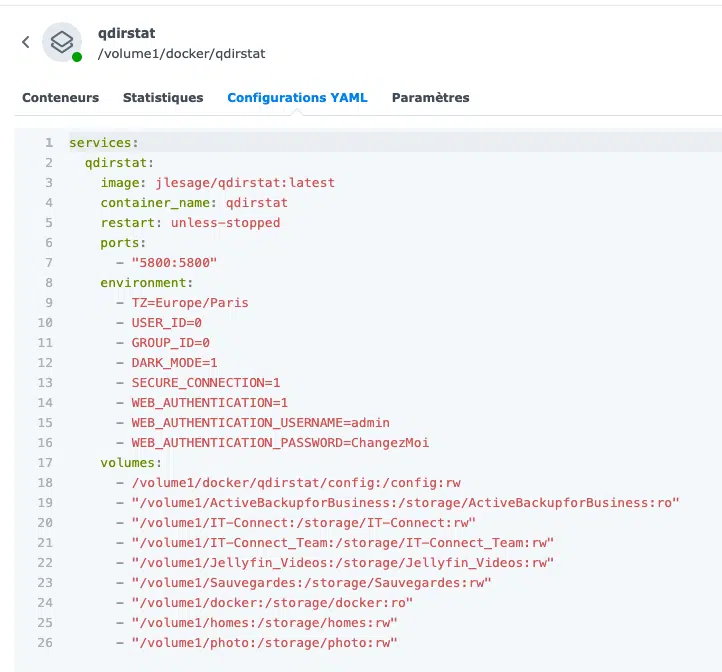
Task: Click the WEB_AUTHENTICATION_USERNAME=admin entry
Action: pyautogui.click(x=260, y=423)
